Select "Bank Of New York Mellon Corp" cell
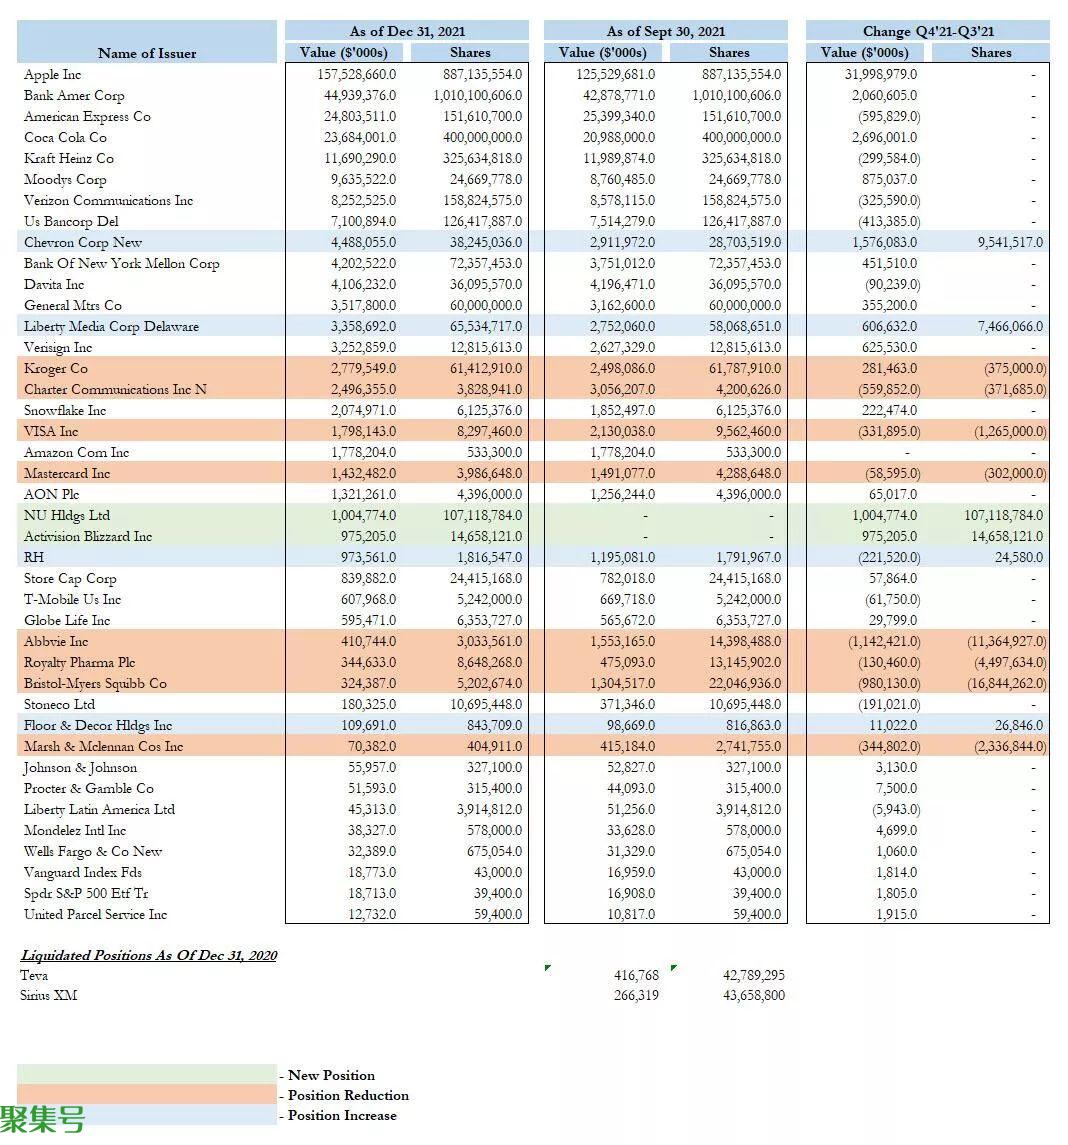Viewport: 1068px width, 1145px height. tap(121, 264)
